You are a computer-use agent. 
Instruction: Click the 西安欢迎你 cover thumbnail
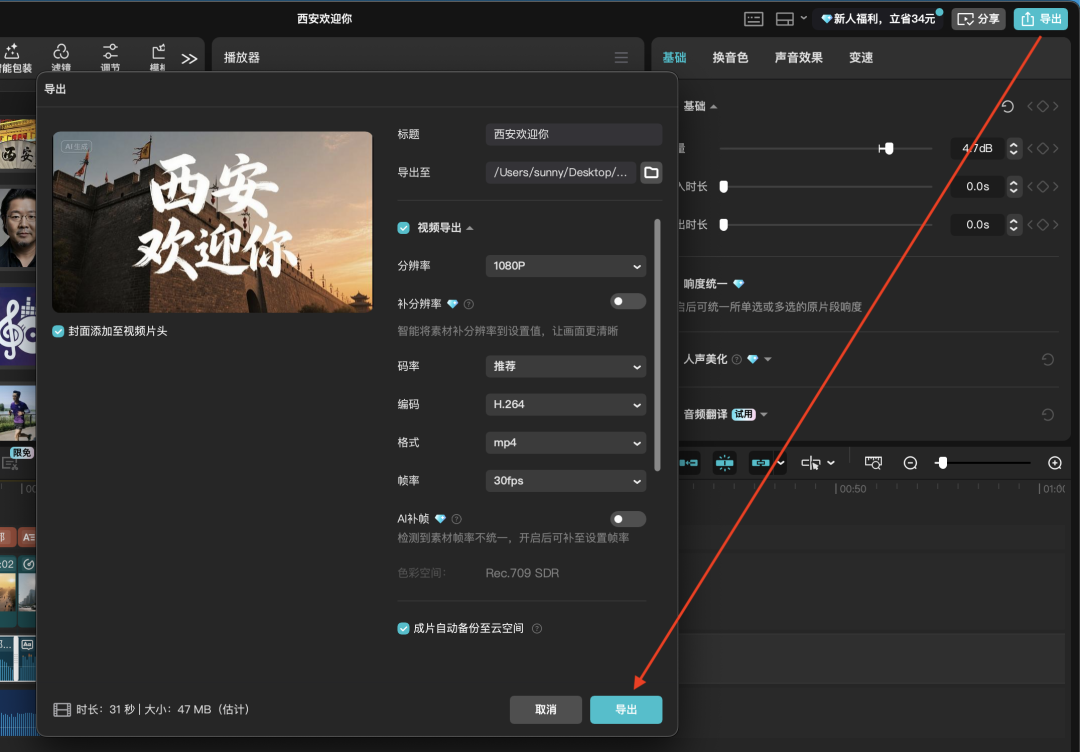[x=212, y=221]
